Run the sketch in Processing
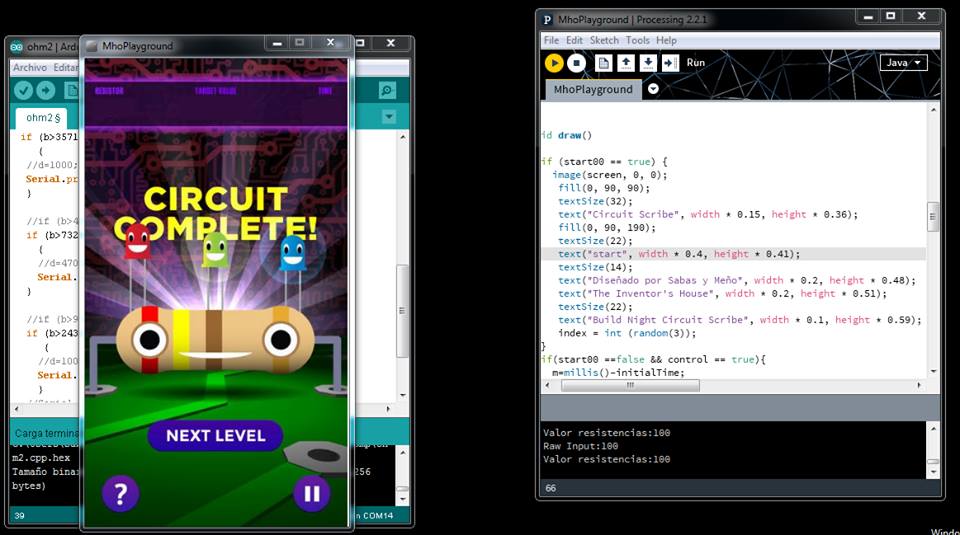The width and height of the screenshot is (960, 535). pos(554,63)
